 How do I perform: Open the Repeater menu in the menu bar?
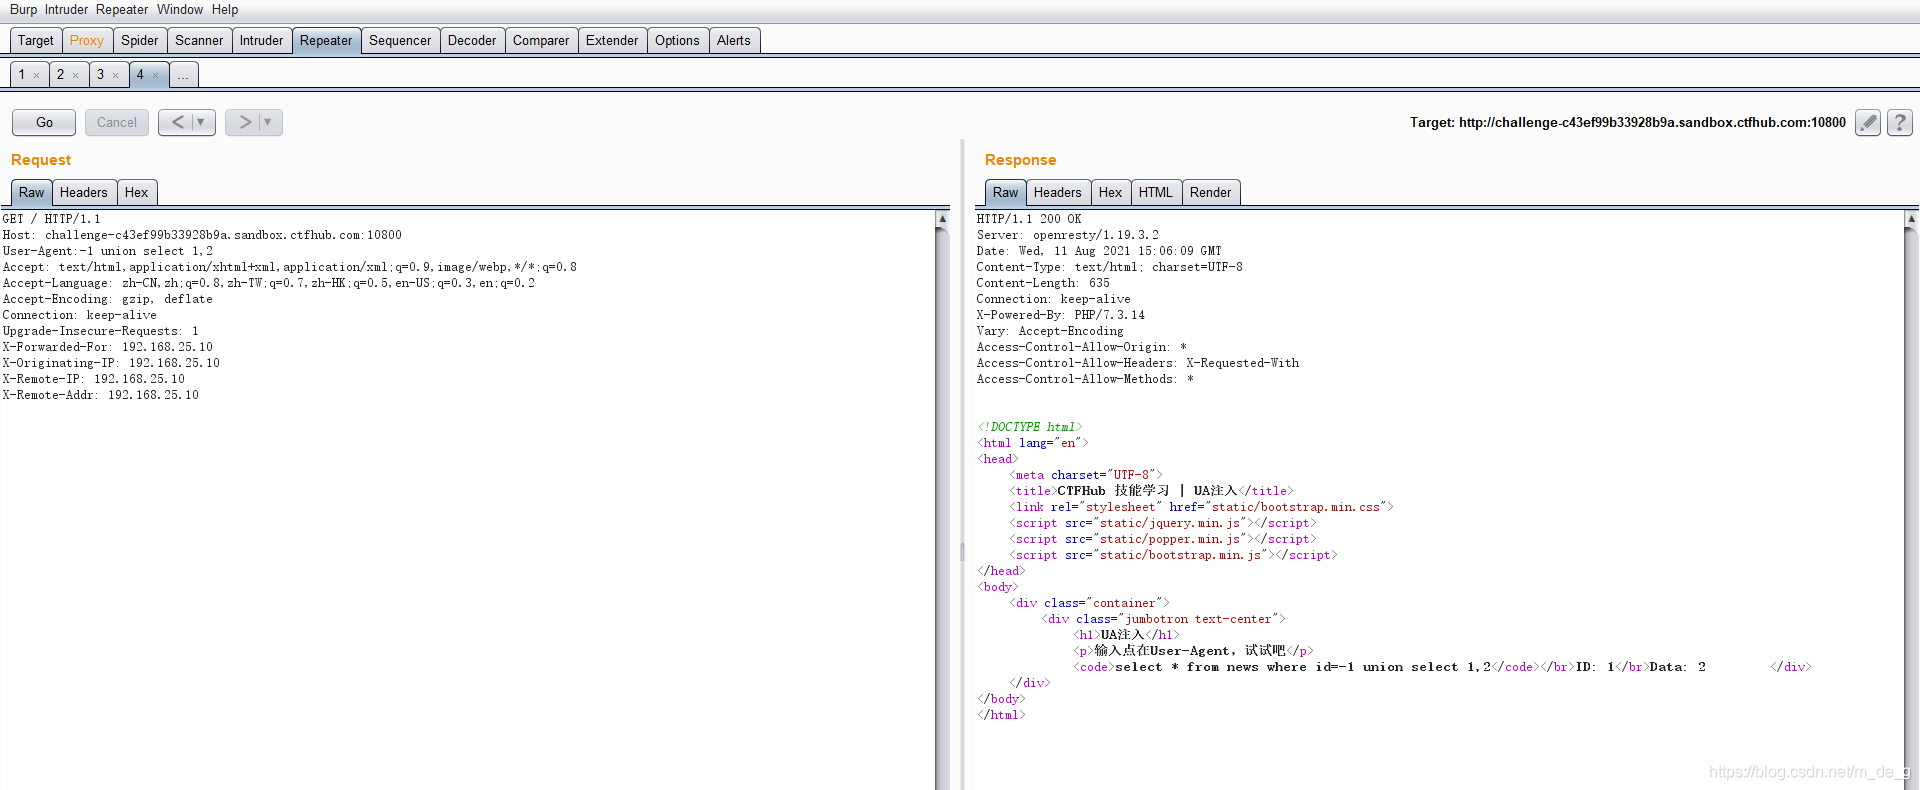pos(122,10)
